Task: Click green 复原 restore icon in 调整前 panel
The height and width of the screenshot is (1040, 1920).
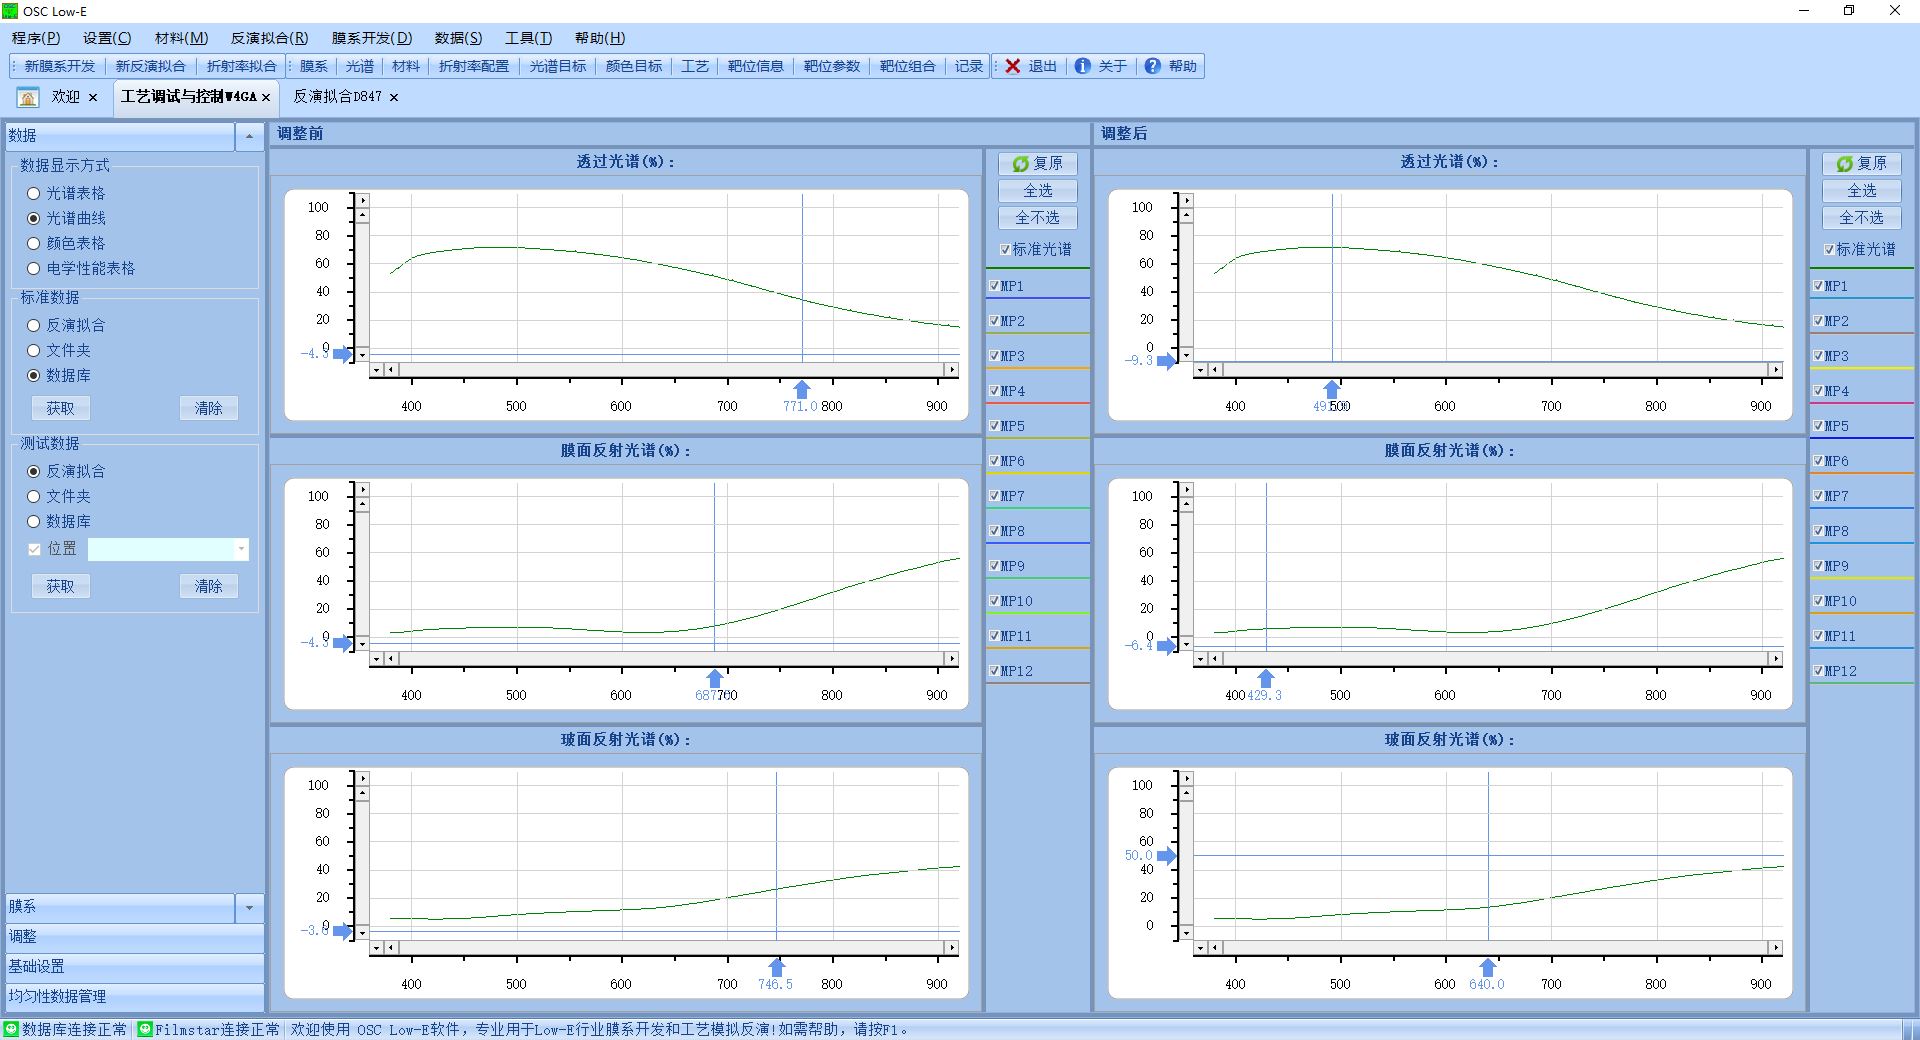Action: pyautogui.click(x=1020, y=164)
